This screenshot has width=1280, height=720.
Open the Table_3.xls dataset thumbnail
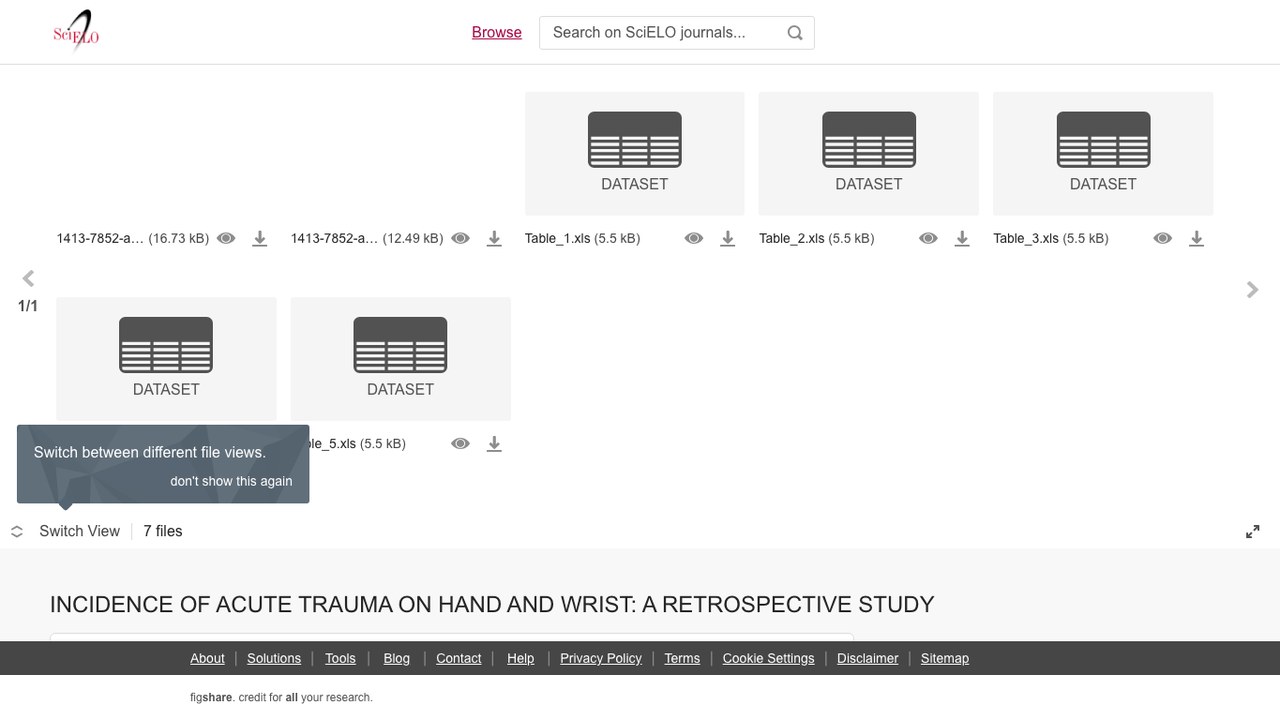1103,153
